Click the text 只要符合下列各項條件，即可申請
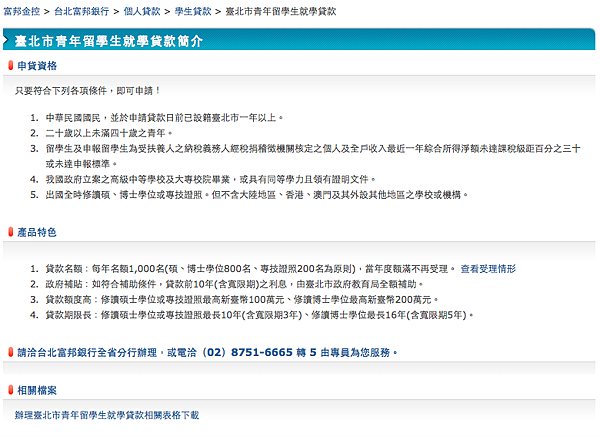The width and height of the screenshot is (600, 437). click(88, 91)
